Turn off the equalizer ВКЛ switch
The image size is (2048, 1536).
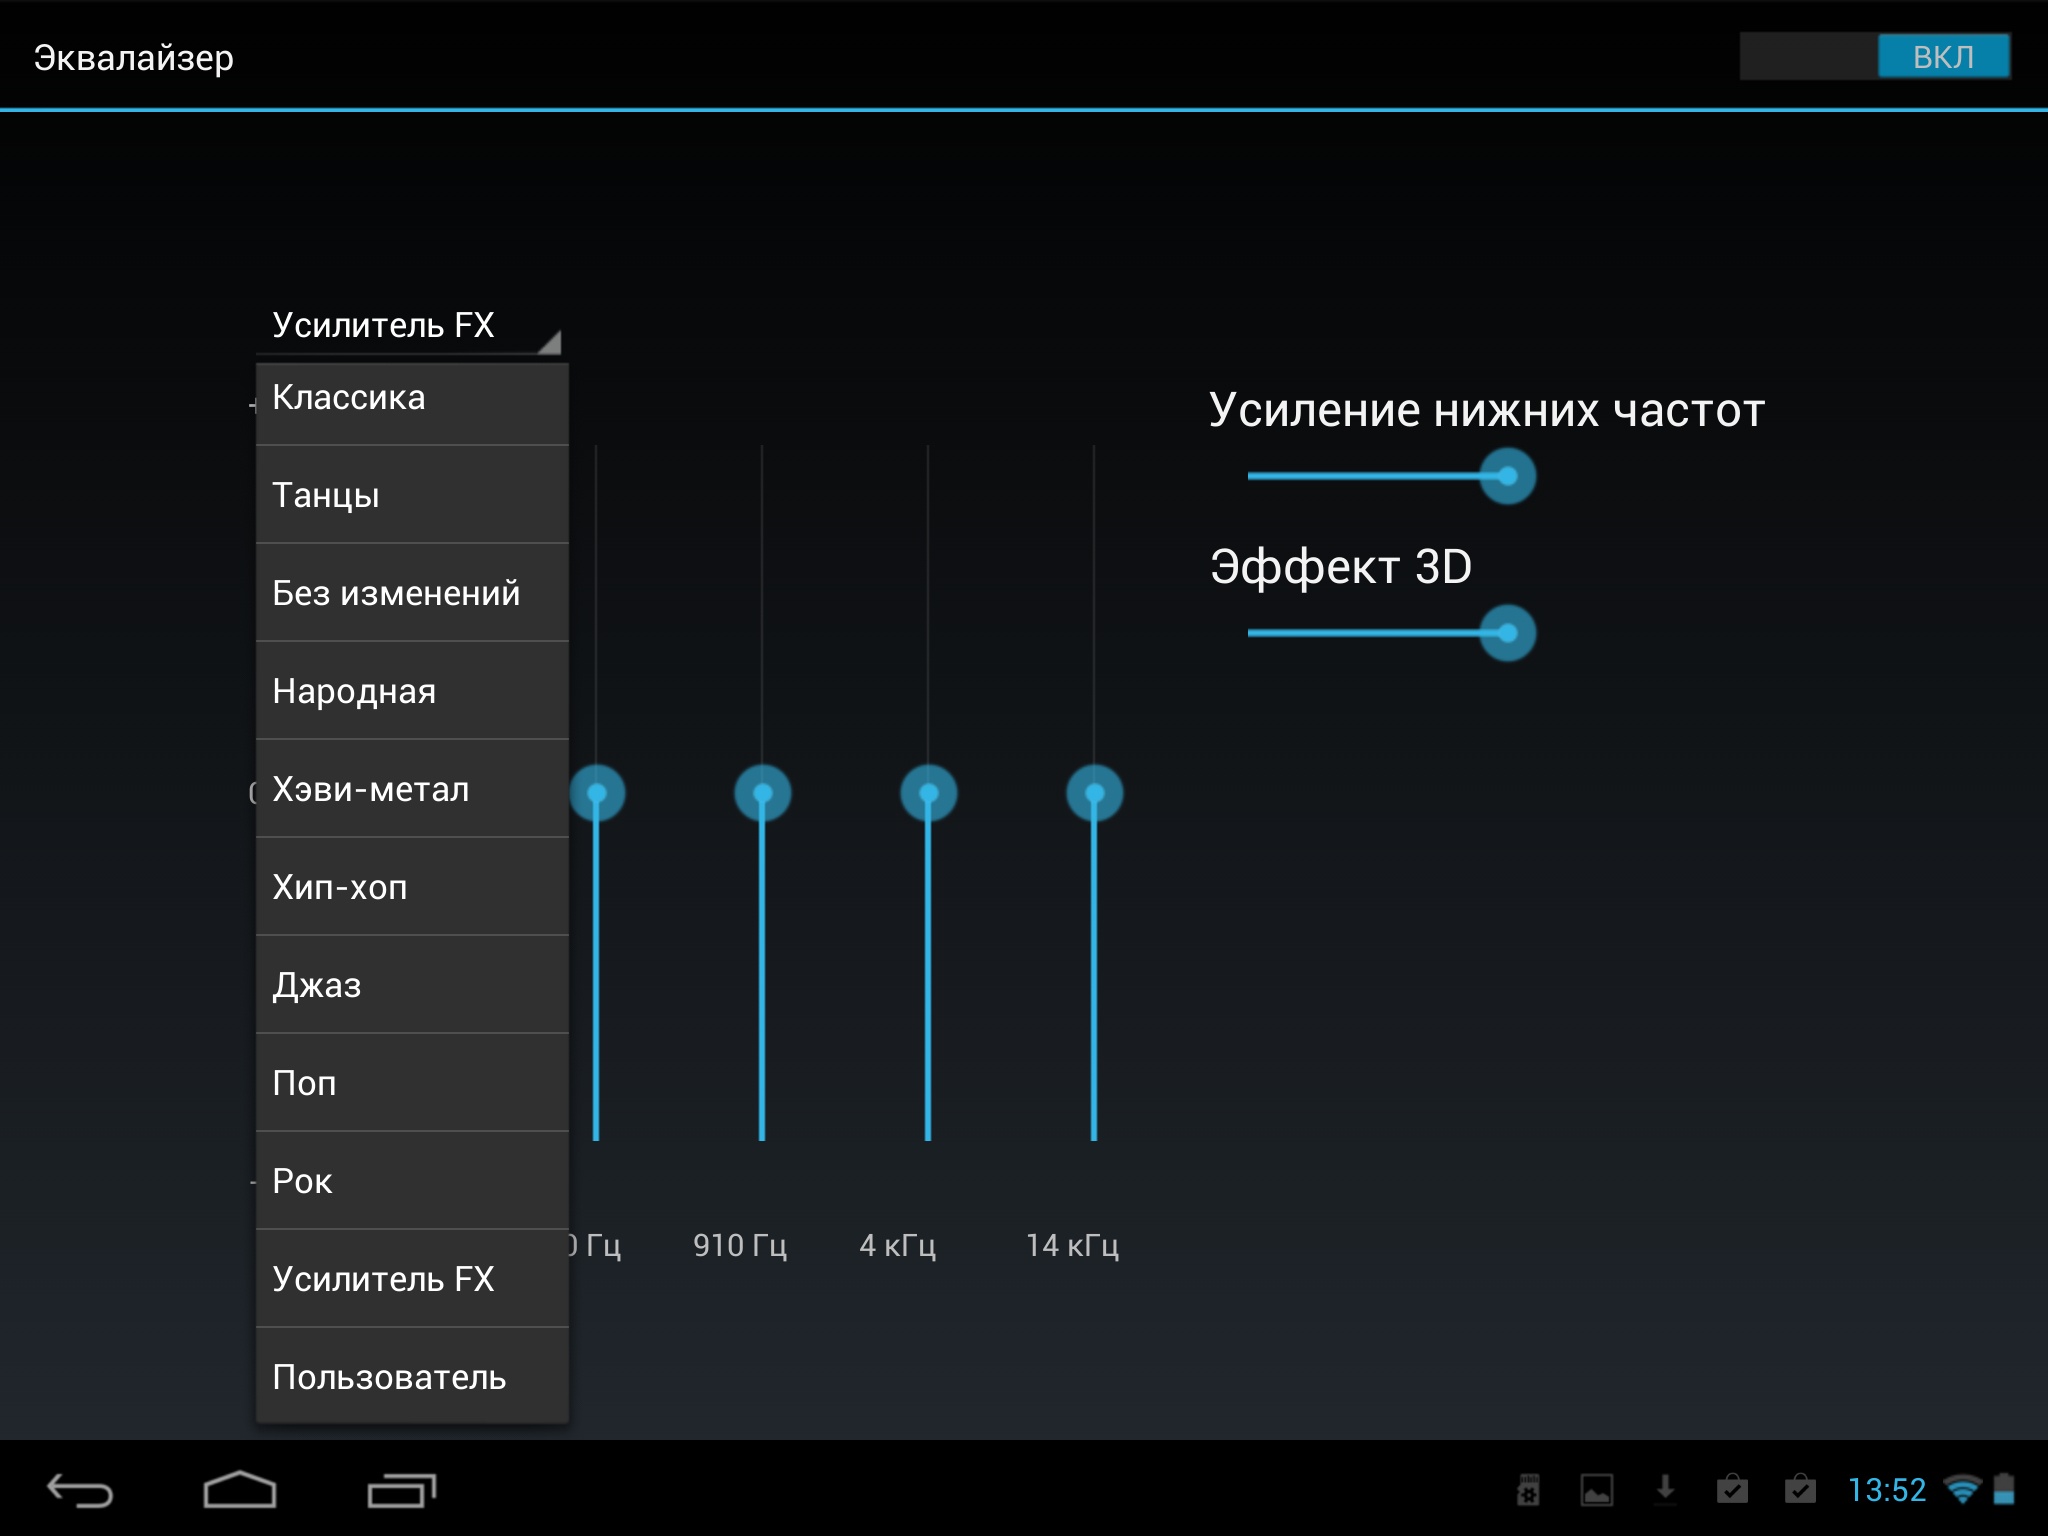pyautogui.click(x=1875, y=56)
